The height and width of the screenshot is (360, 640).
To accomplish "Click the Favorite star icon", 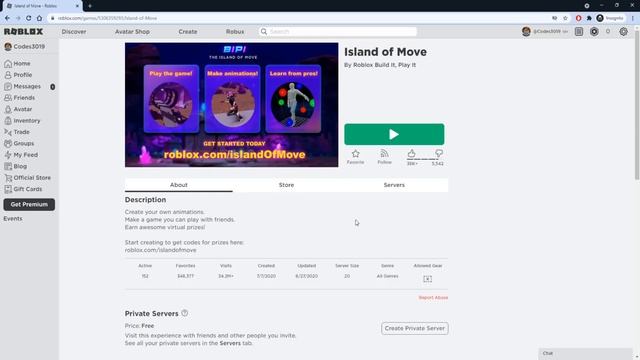I will click(356, 154).
